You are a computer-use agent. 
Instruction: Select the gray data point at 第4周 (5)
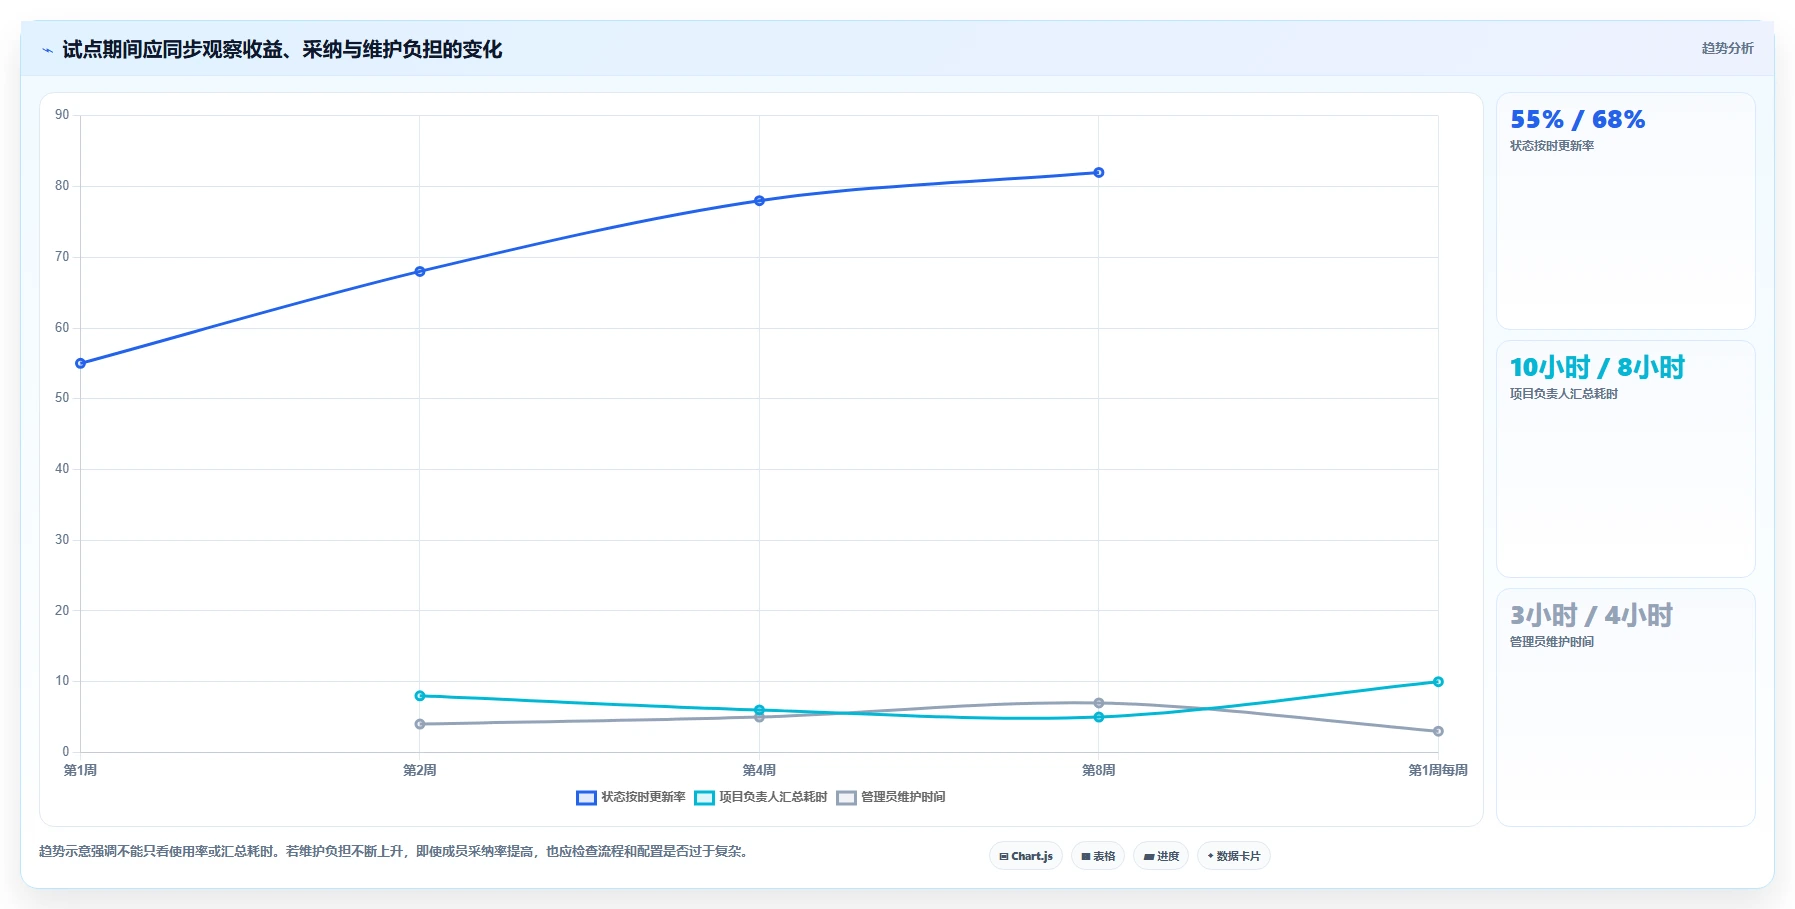coord(759,717)
